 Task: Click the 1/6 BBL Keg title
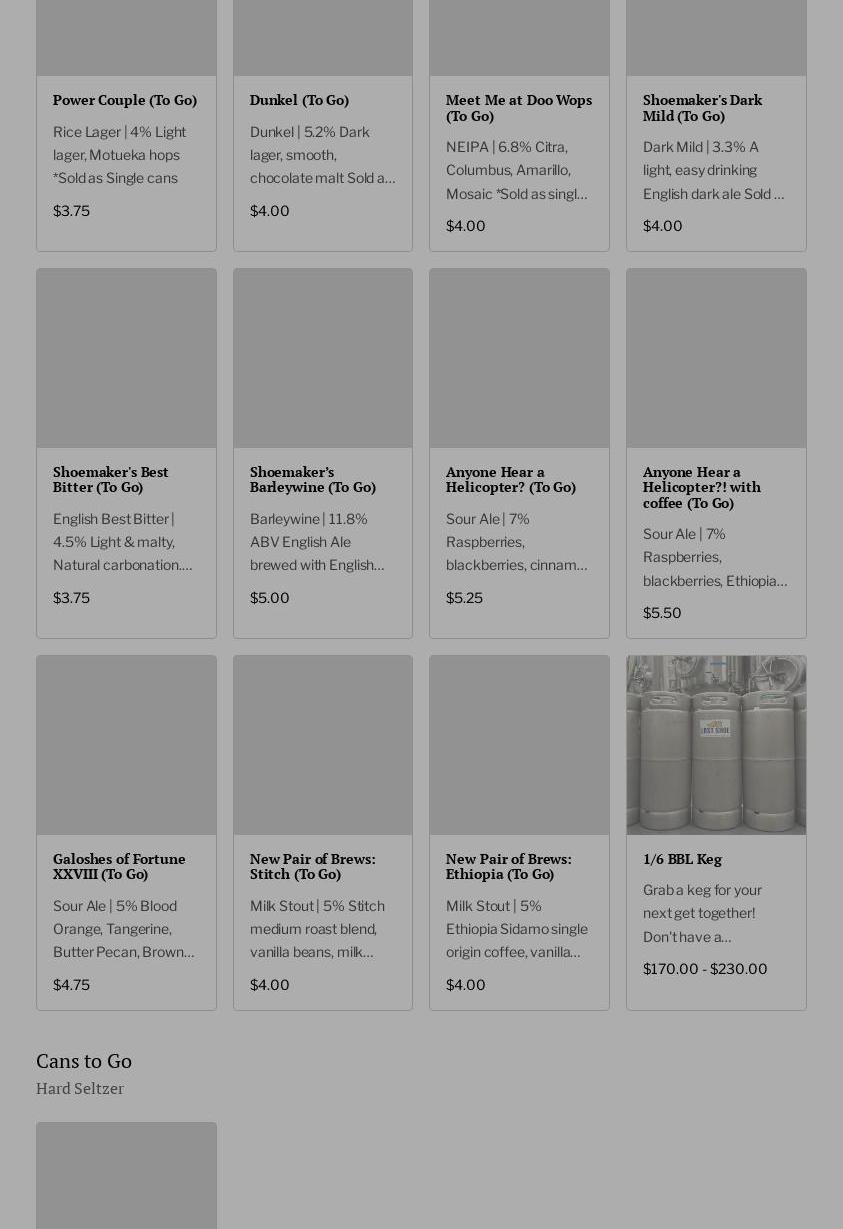[682, 859]
